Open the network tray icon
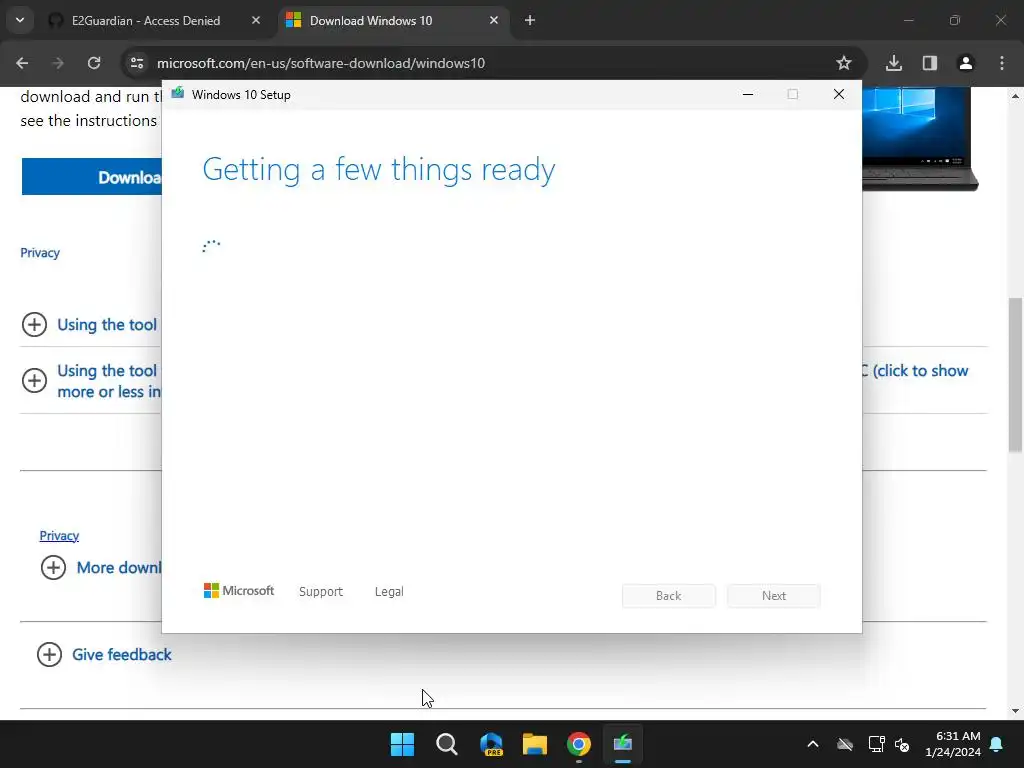This screenshot has height=768, width=1024. point(876,744)
